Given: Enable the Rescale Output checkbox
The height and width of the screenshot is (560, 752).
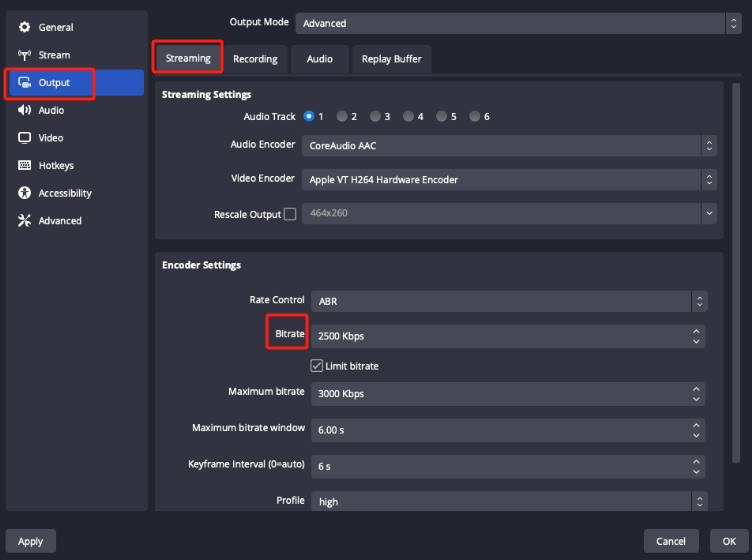Looking at the screenshot, I should [290, 214].
